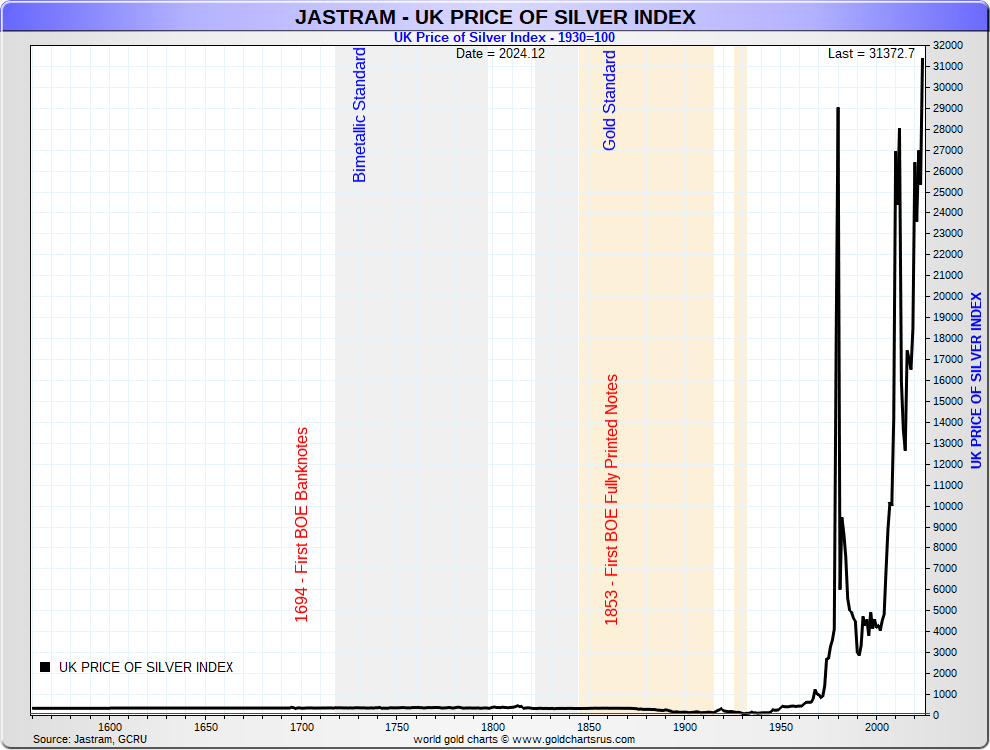The width and height of the screenshot is (990, 750).
Task: Click the Gold Standard vertical label
Action: click(x=609, y=100)
